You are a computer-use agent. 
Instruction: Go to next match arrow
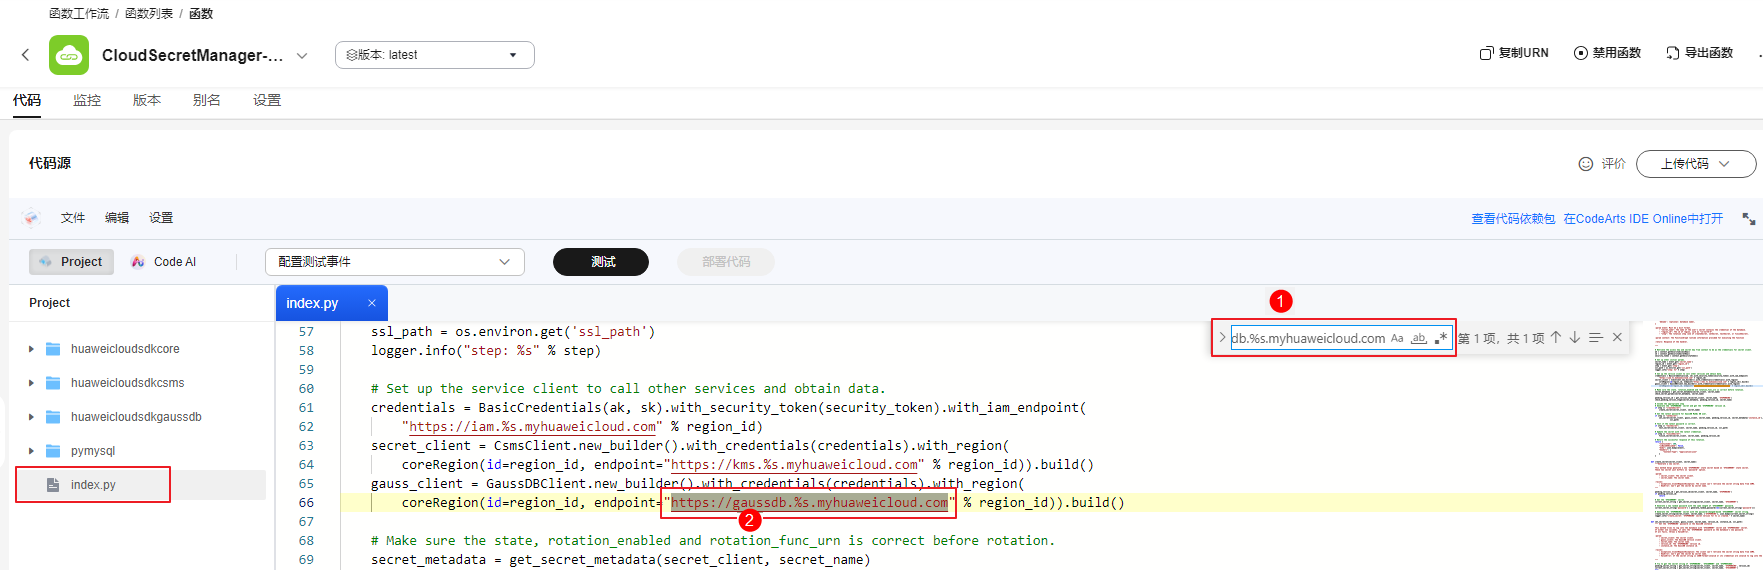pos(1575,338)
